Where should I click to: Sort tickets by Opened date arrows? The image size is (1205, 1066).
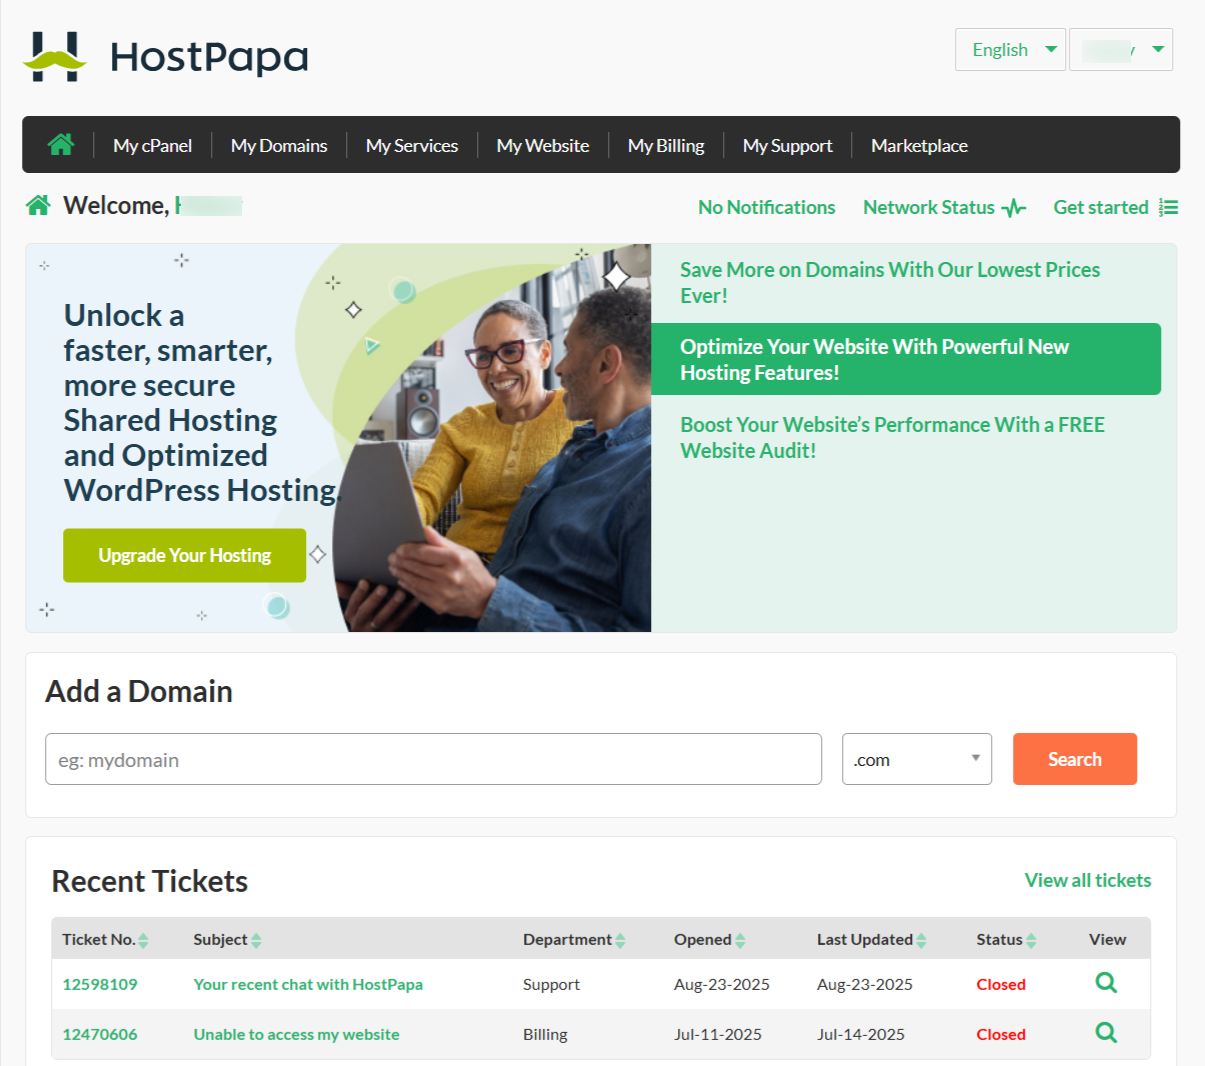pyautogui.click(x=740, y=940)
